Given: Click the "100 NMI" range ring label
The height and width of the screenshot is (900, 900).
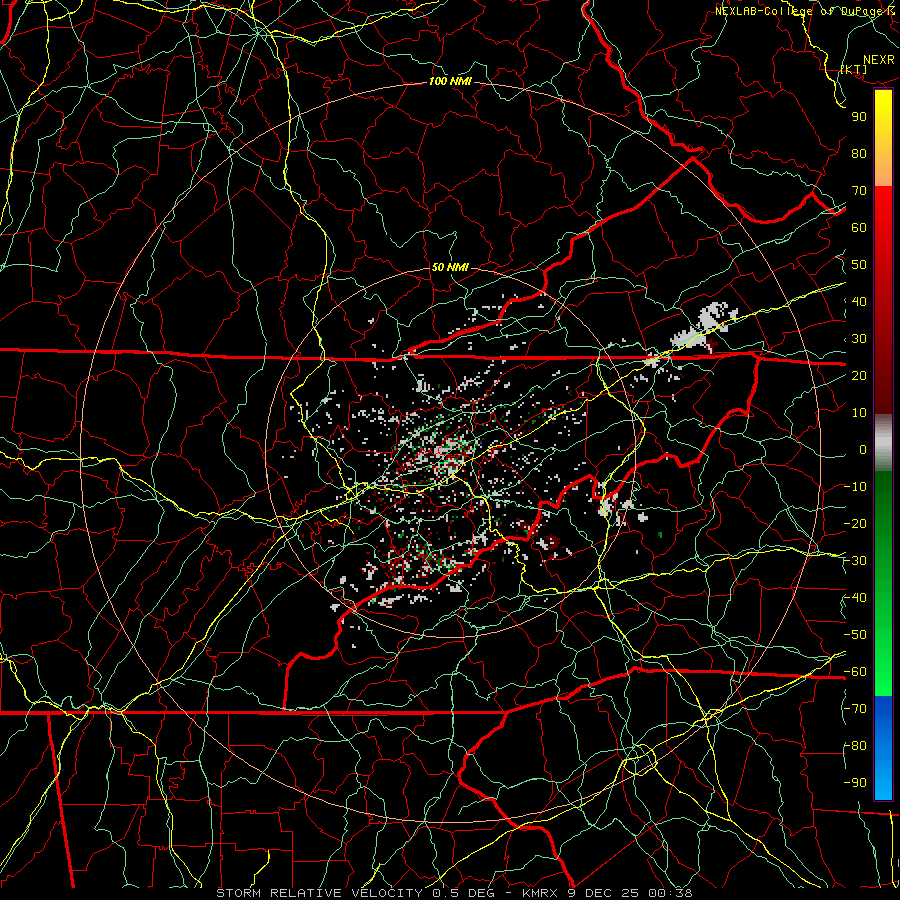Looking at the screenshot, I should click(450, 82).
